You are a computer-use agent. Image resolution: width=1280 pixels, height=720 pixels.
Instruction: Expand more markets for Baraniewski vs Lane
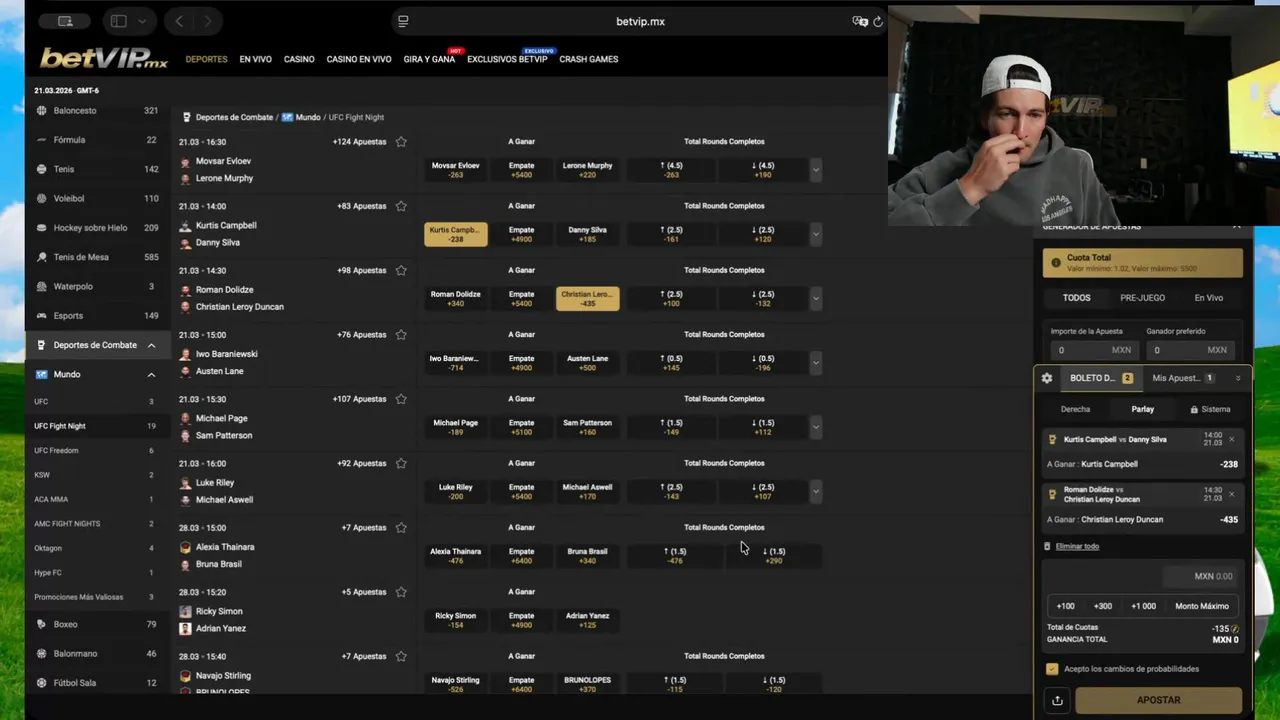[x=815, y=362]
